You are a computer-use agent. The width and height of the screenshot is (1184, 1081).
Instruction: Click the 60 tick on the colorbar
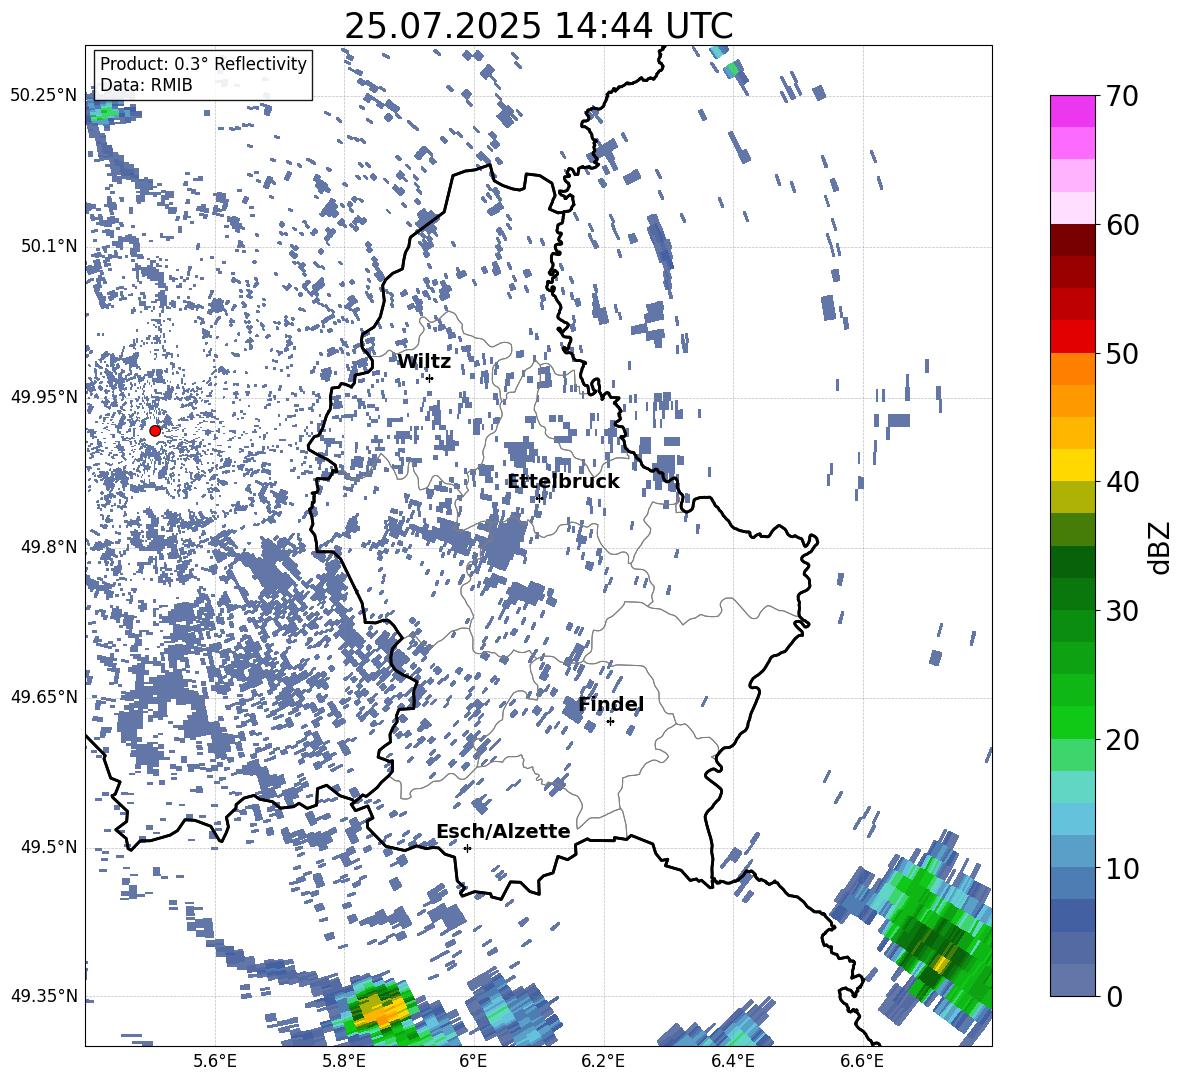tap(1121, 225)
